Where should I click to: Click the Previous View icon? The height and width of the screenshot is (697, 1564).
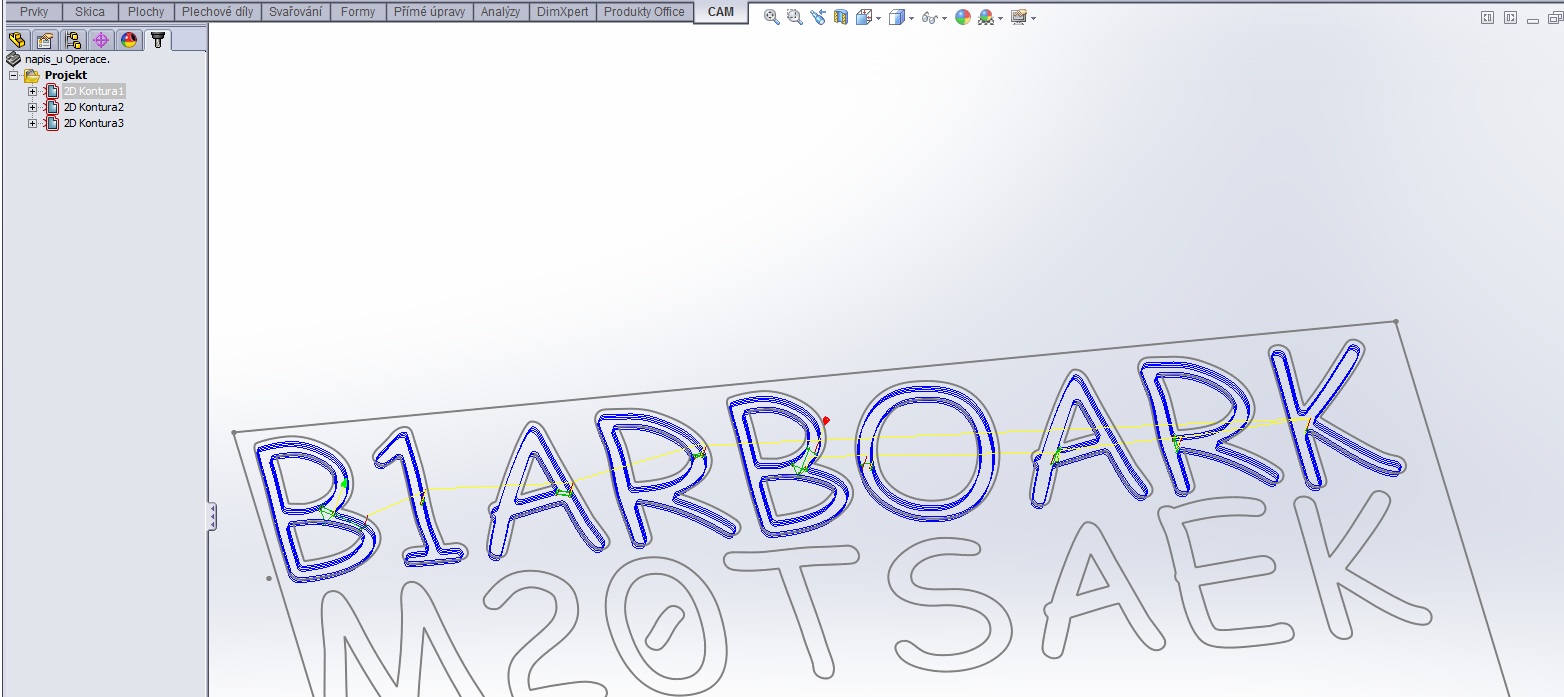(818, 17)
